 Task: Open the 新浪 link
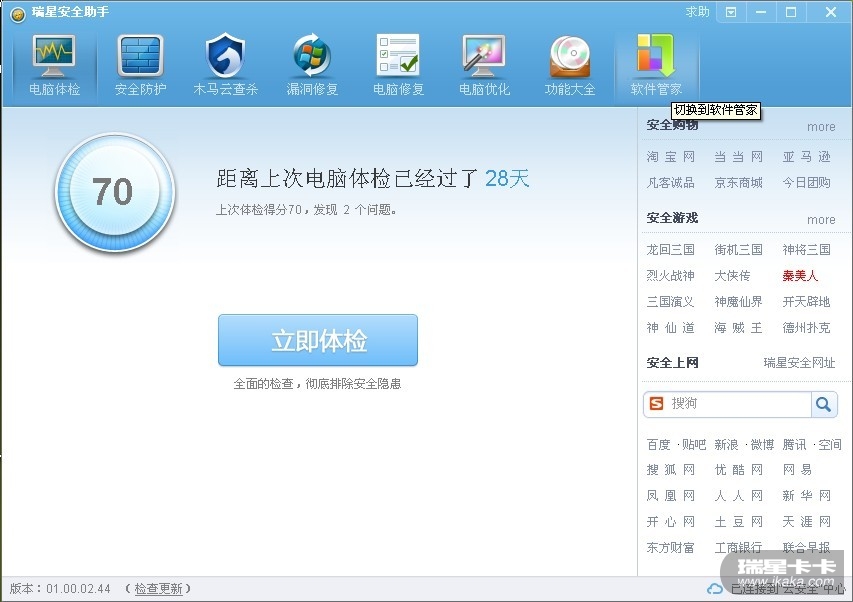[x=726, y=445]
